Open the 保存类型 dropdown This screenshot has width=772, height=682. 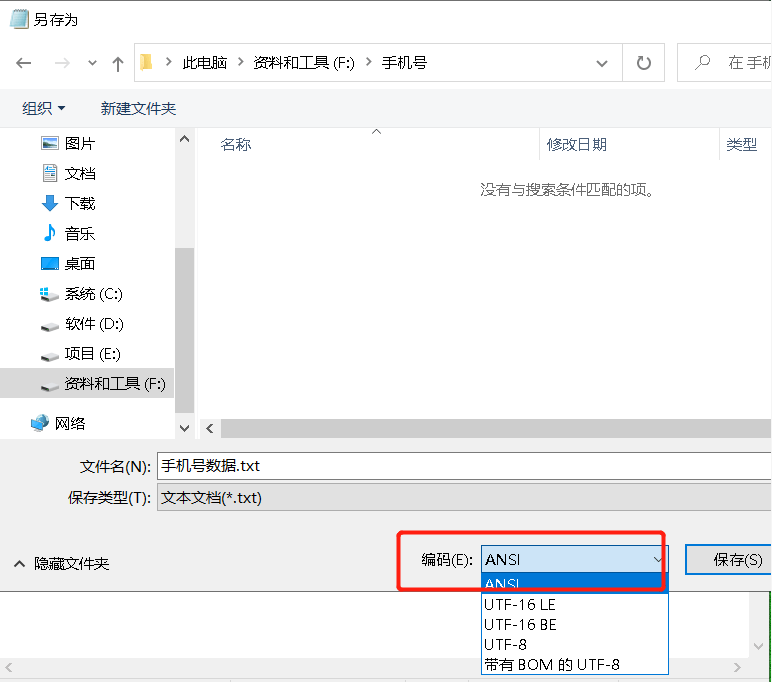(x=464, y=497)
